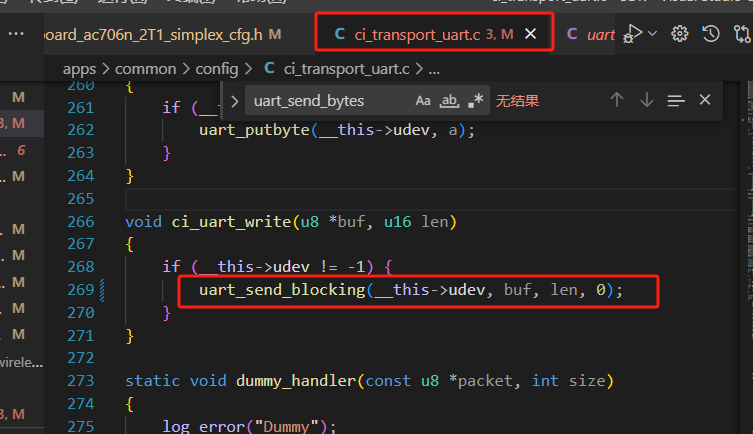Switch to board_ac706n_2T1_simplex_cfg.h tab
The image size is (753, 434).
[x=163, y=35]
